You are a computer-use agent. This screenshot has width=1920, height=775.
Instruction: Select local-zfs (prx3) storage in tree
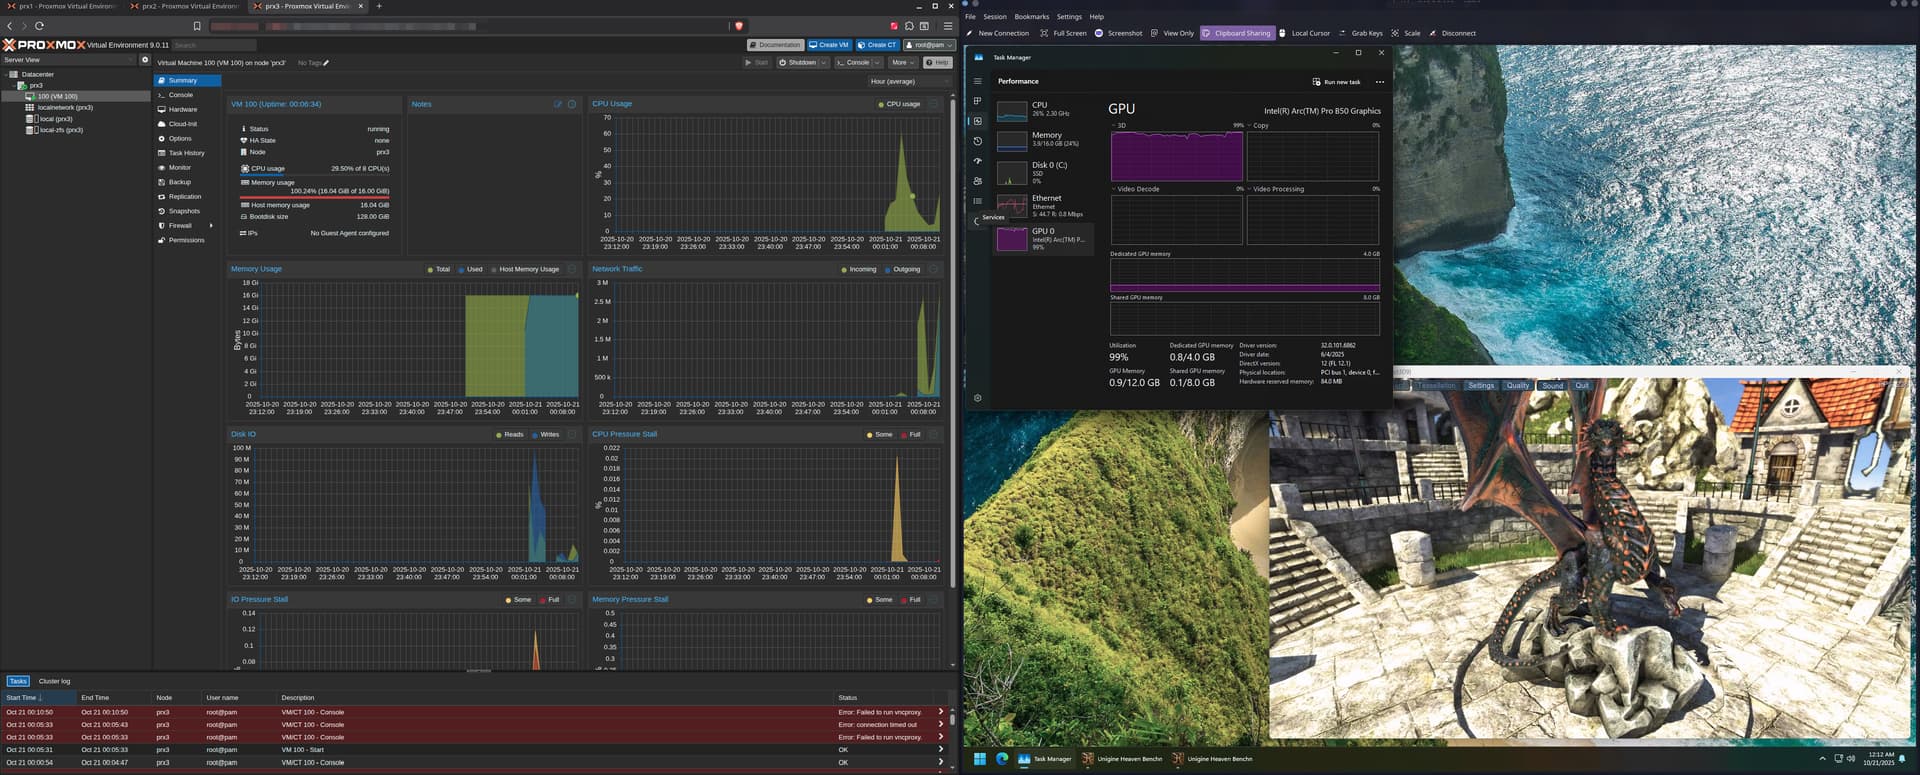pos(60,130)
